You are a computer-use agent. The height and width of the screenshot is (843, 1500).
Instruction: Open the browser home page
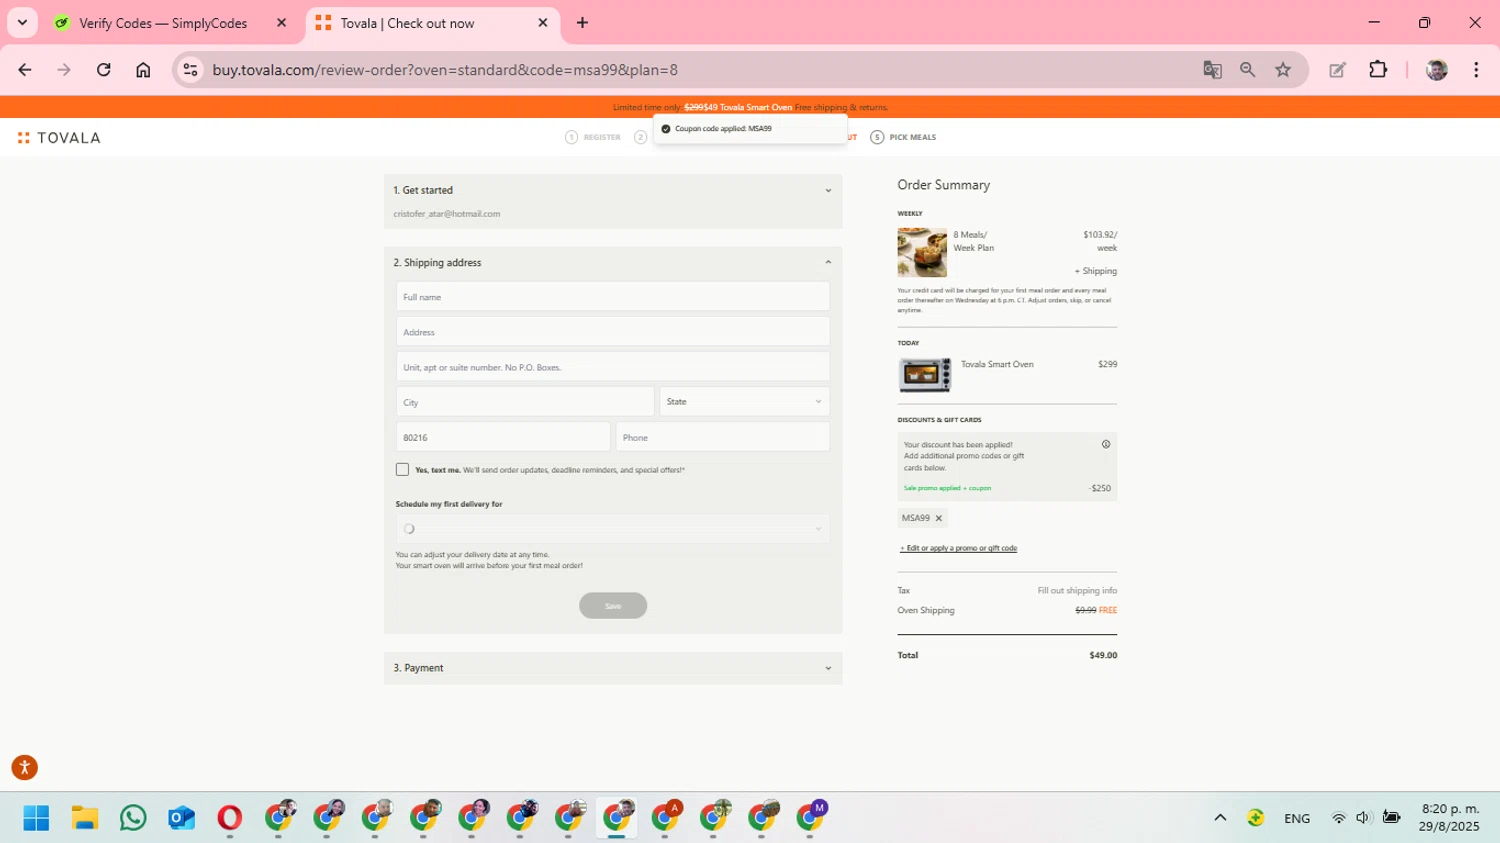tap(143, 70)
